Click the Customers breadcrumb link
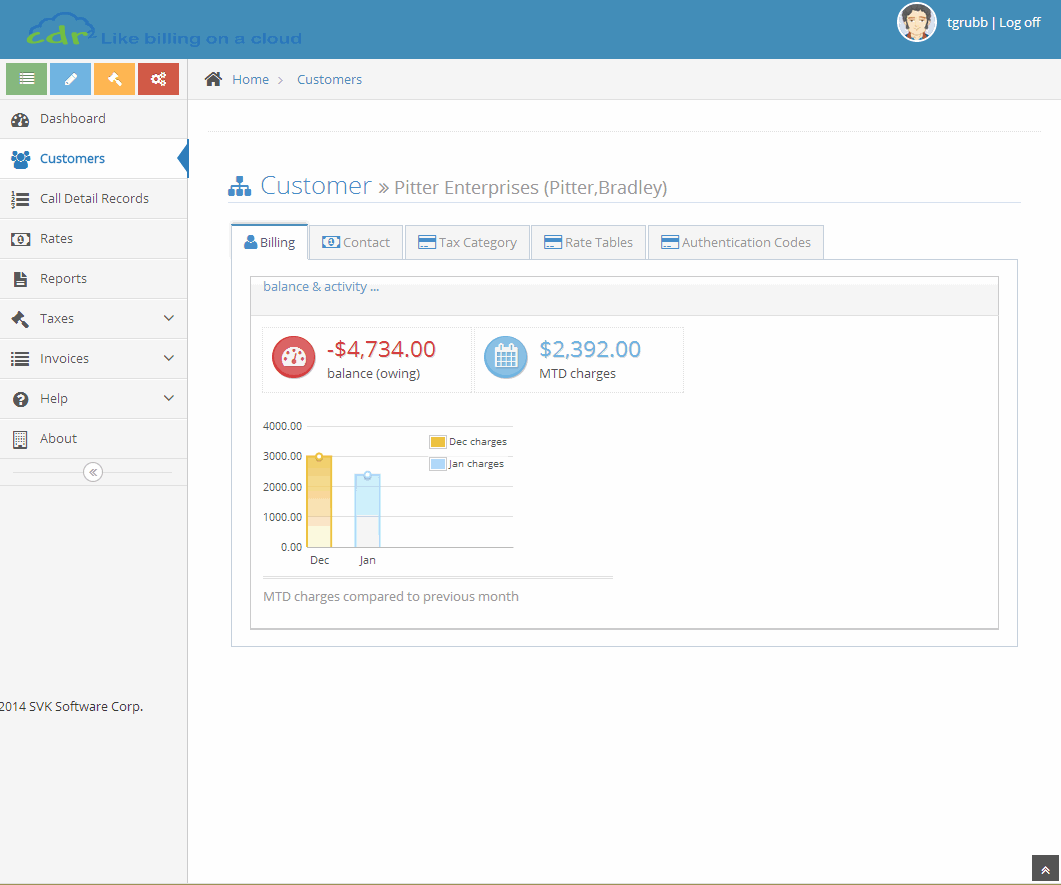Screen dimensions: 1061x885 tap(330, 80)
